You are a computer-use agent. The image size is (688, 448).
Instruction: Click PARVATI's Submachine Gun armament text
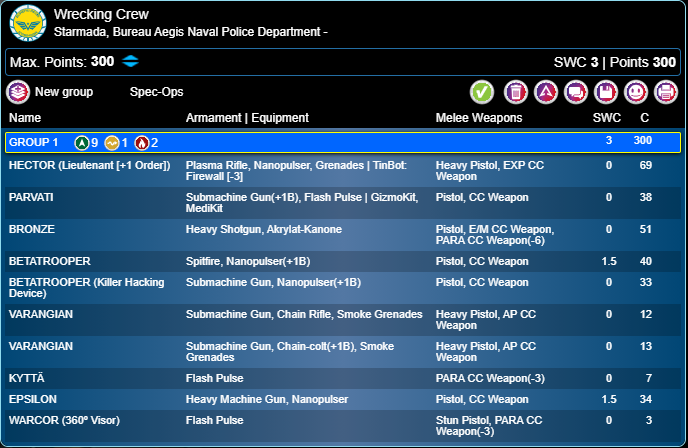[302, 203]
